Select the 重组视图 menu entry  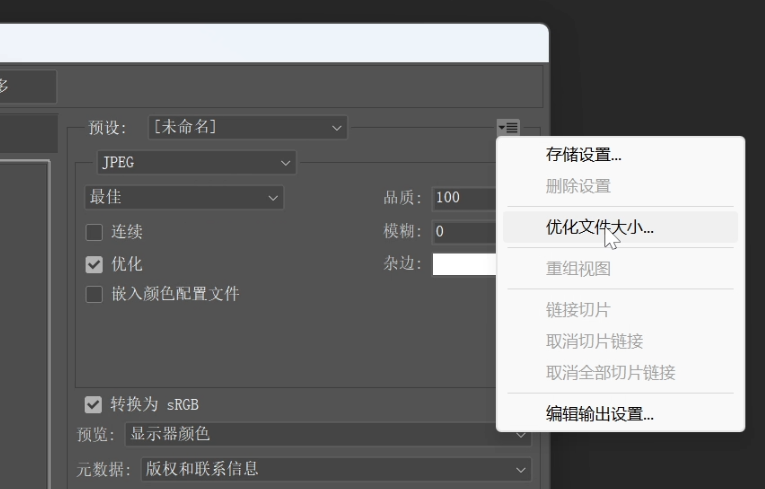(x=577, y=269)
